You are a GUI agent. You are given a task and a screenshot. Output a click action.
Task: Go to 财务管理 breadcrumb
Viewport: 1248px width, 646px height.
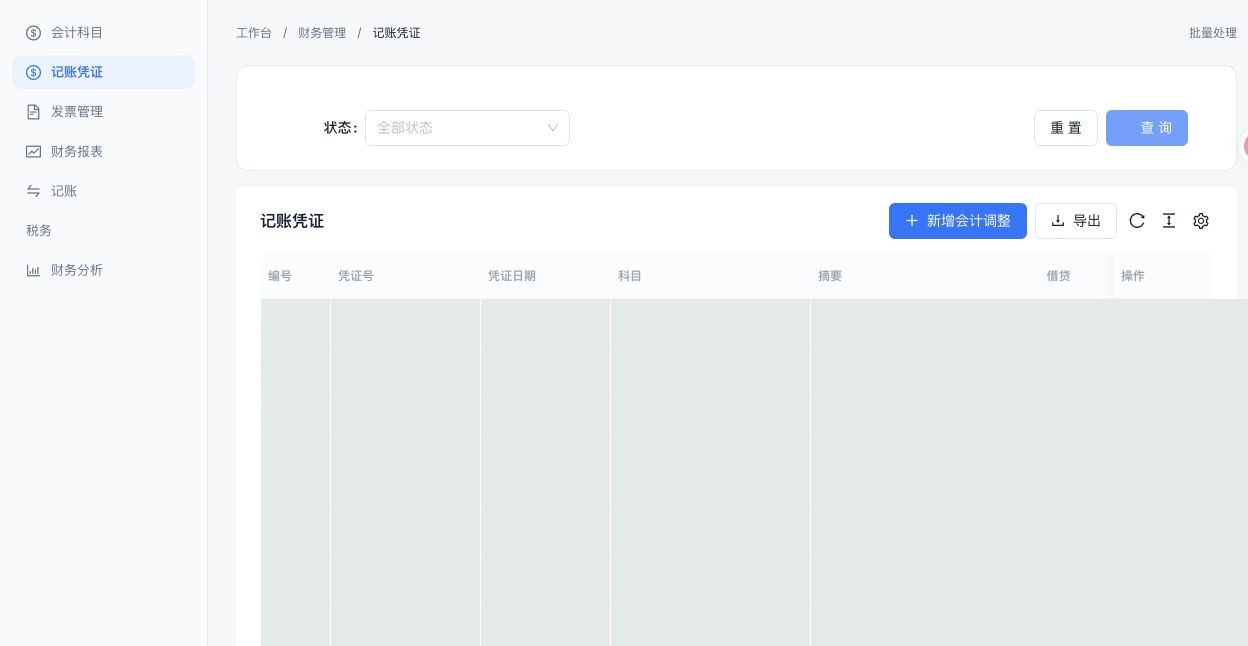pos(322,33)
